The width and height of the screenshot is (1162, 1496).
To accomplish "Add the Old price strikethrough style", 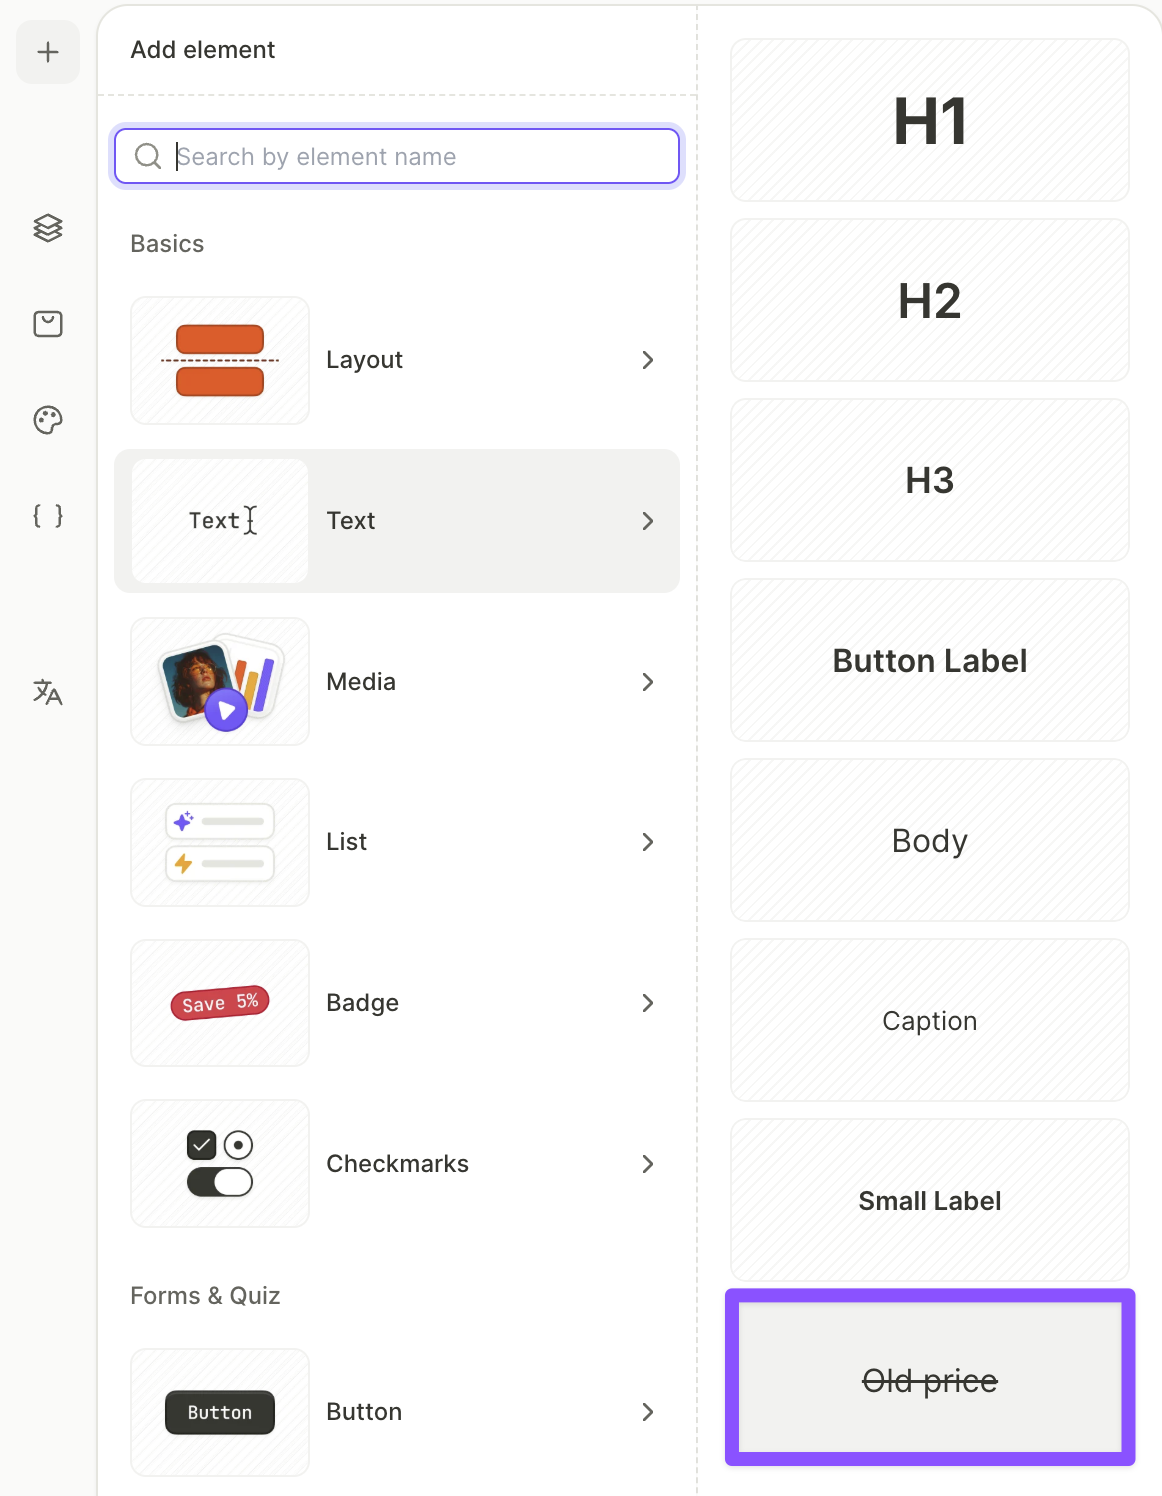I will (930, 1378).
